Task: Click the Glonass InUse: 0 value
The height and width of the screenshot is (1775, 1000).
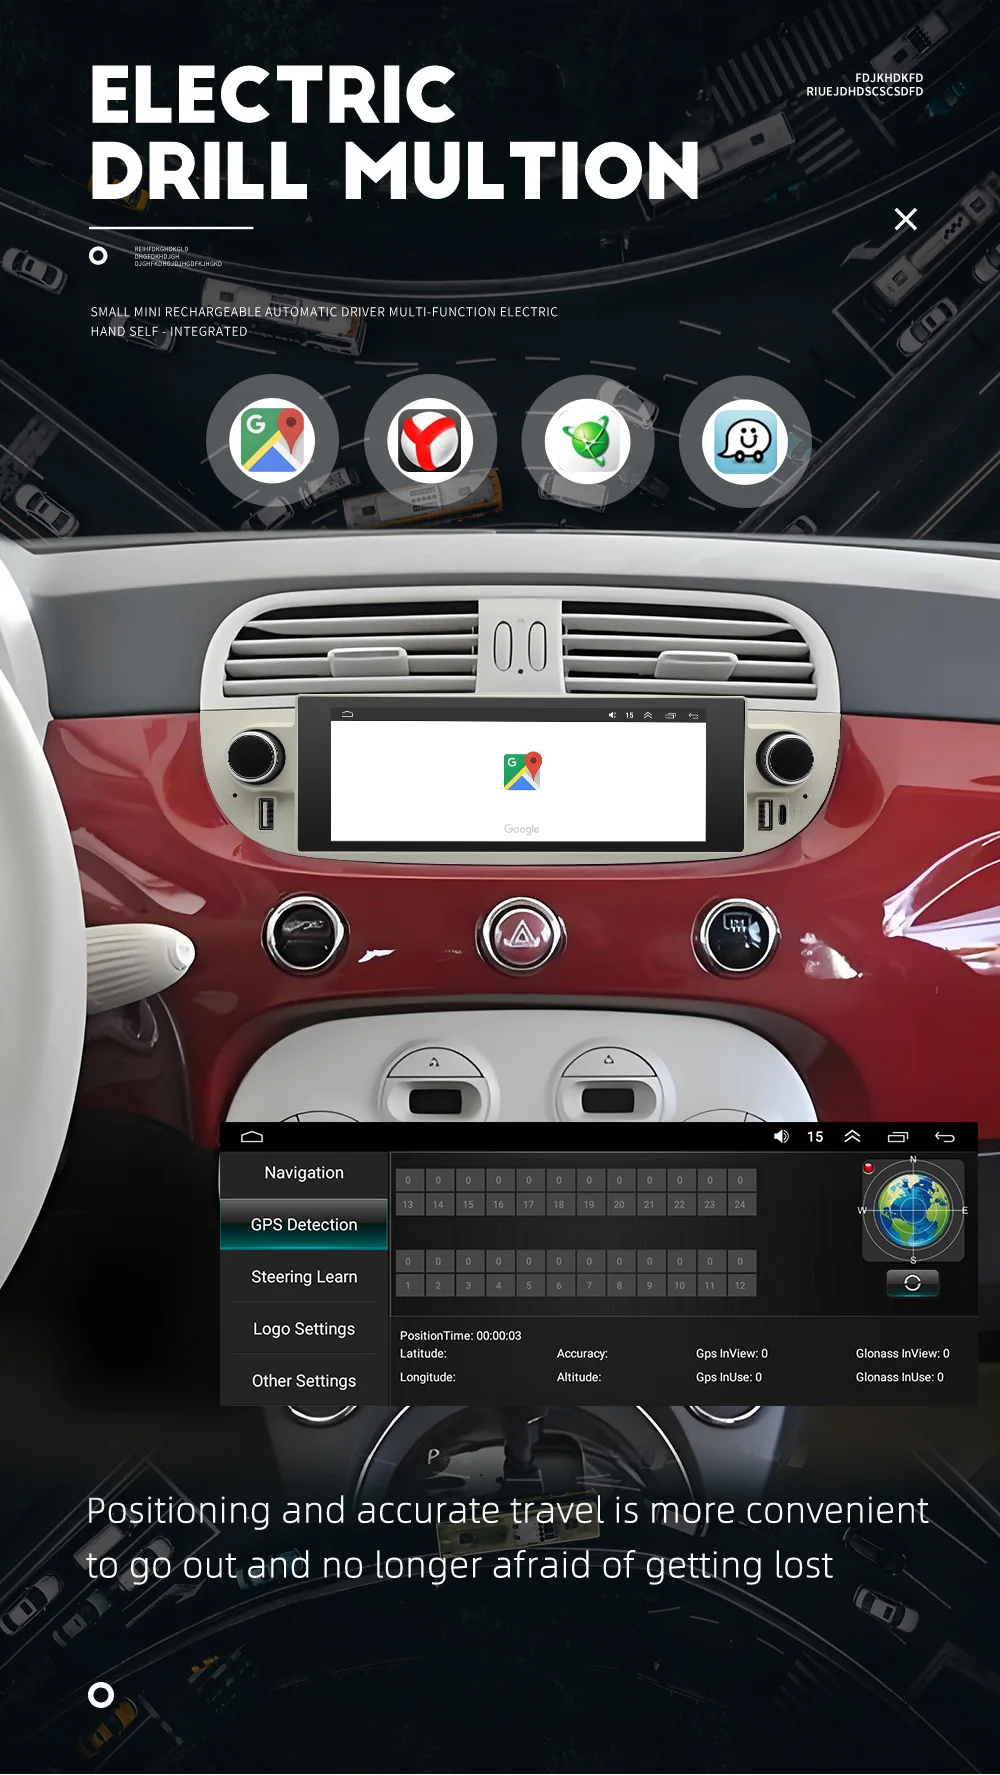Action: (x=900, y=1378)
